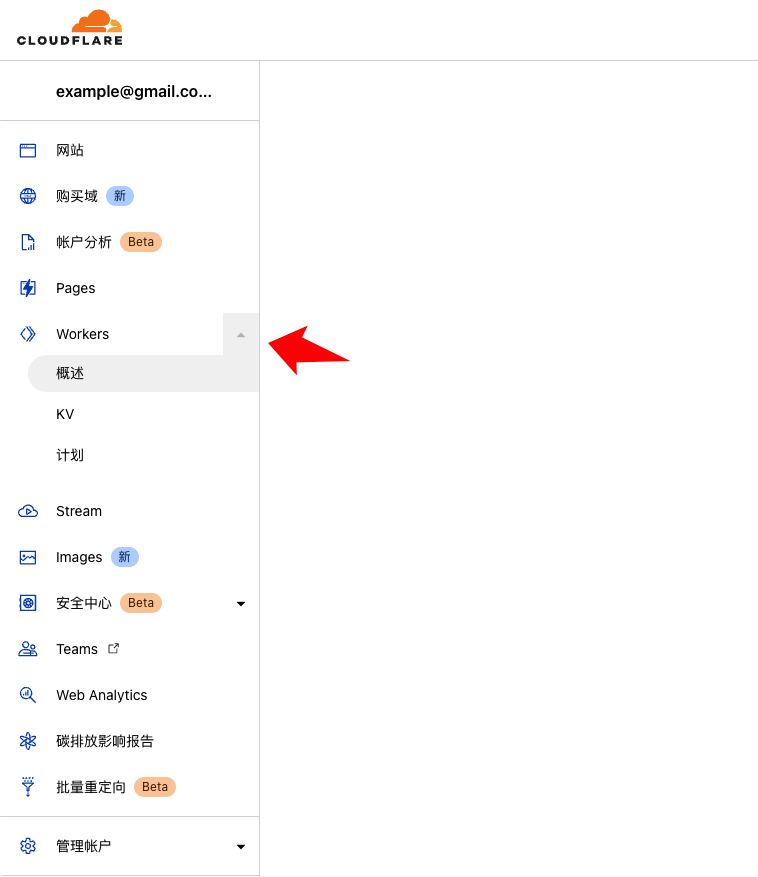Click the Stream cloud play icon

coord(28,511)
